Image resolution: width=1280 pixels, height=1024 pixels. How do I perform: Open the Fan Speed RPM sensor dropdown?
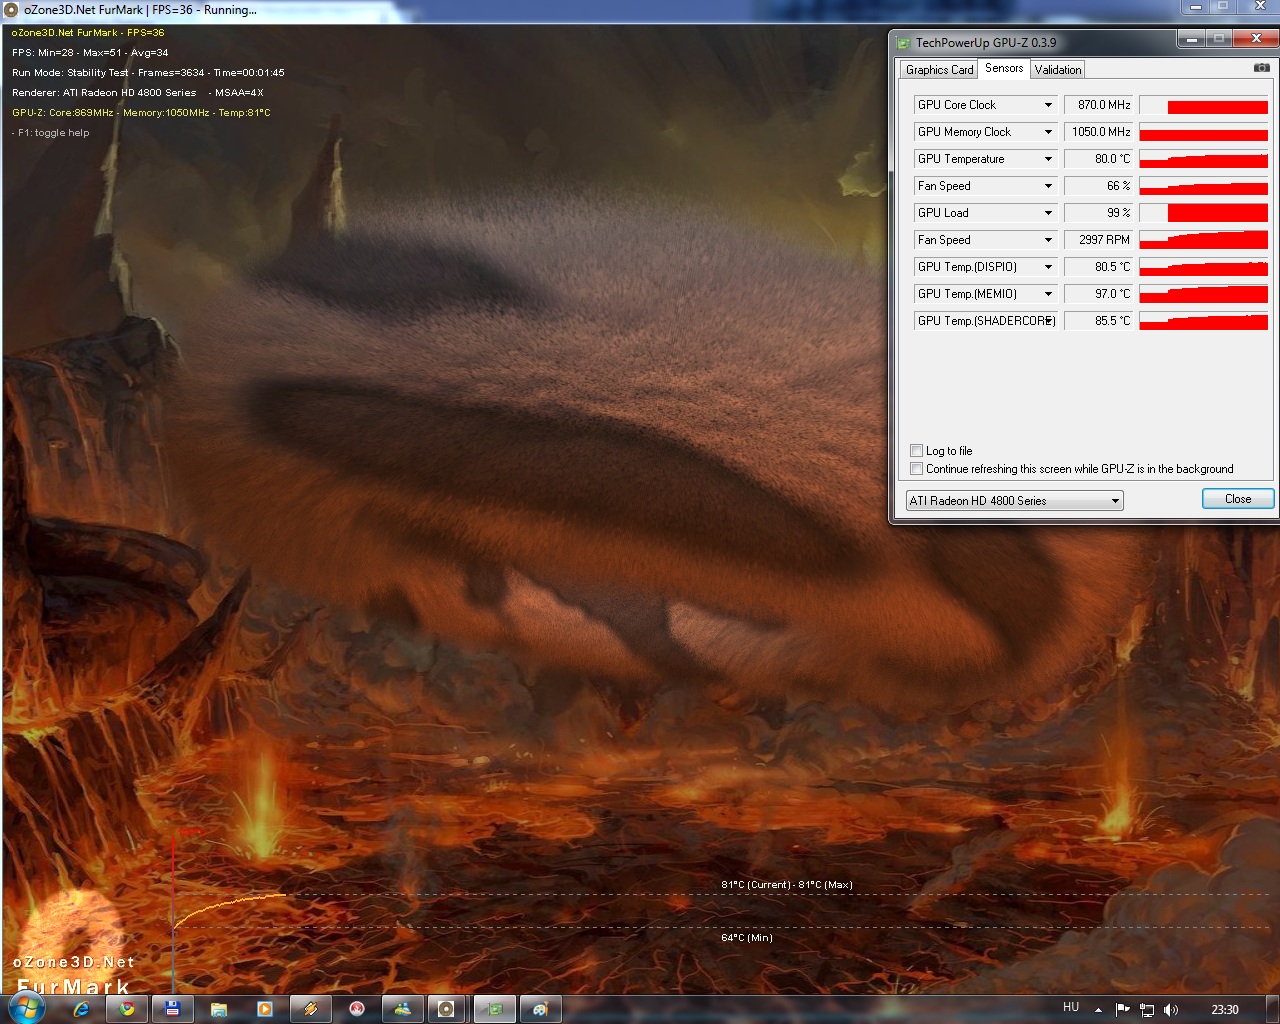pyautogui.click(x=1048, y=240)
